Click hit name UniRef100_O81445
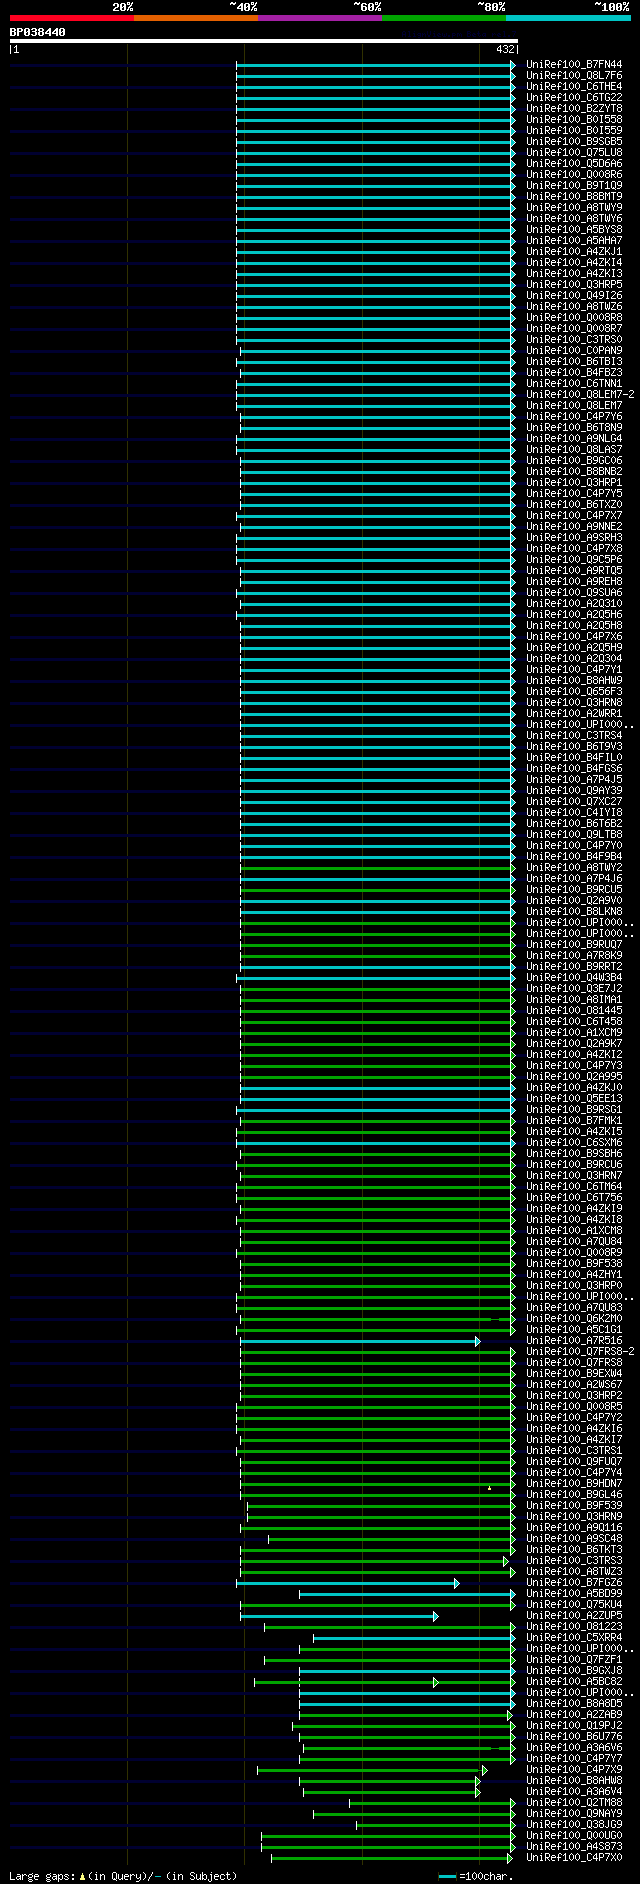 tap(574, 1011)
